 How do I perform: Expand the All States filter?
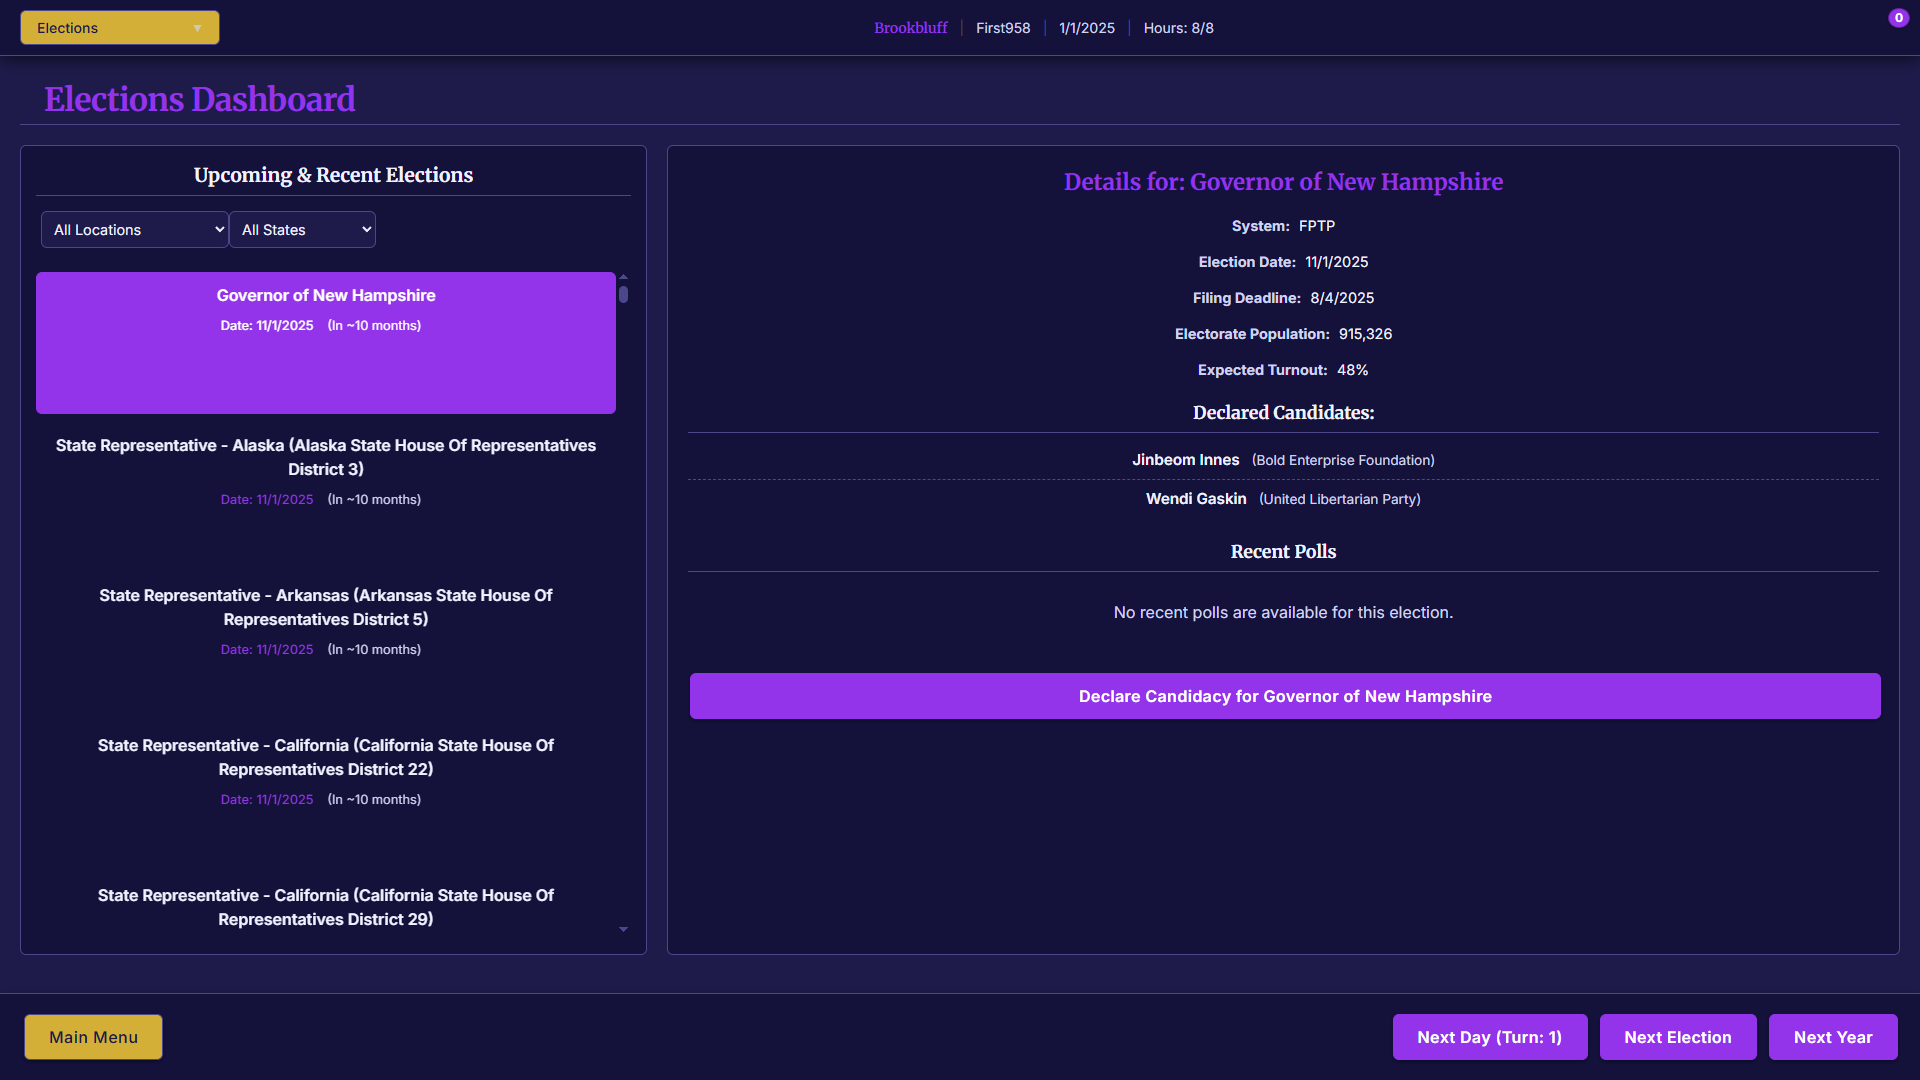[302, 230]
